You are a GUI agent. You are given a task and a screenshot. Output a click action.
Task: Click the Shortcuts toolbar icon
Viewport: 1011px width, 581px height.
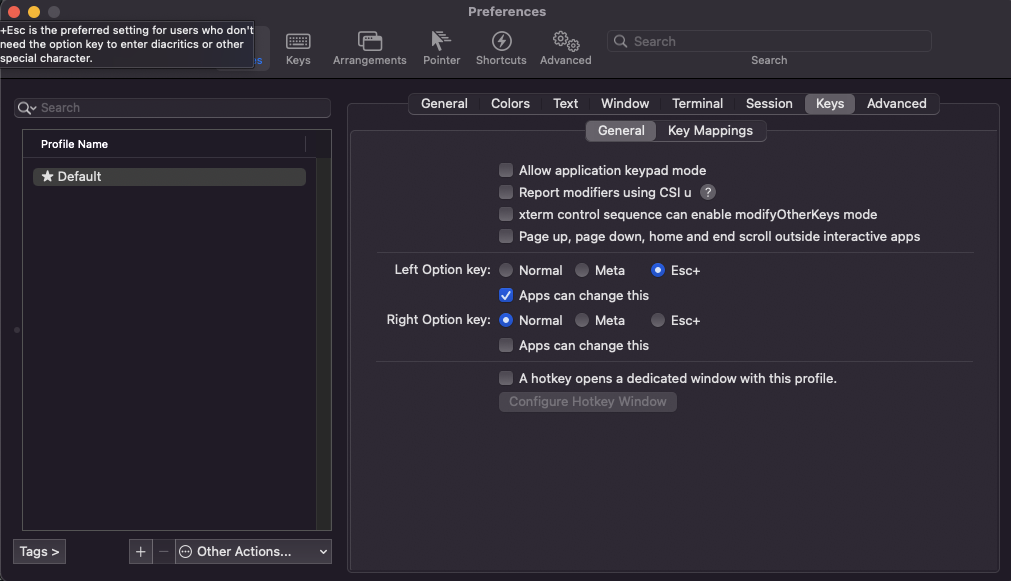pyautogui.click(x=500, y=46)
